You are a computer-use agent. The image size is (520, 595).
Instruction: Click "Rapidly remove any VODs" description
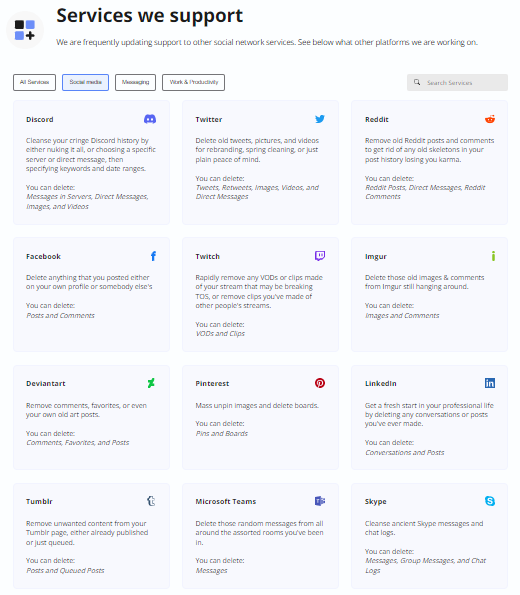tap(259, 291)
